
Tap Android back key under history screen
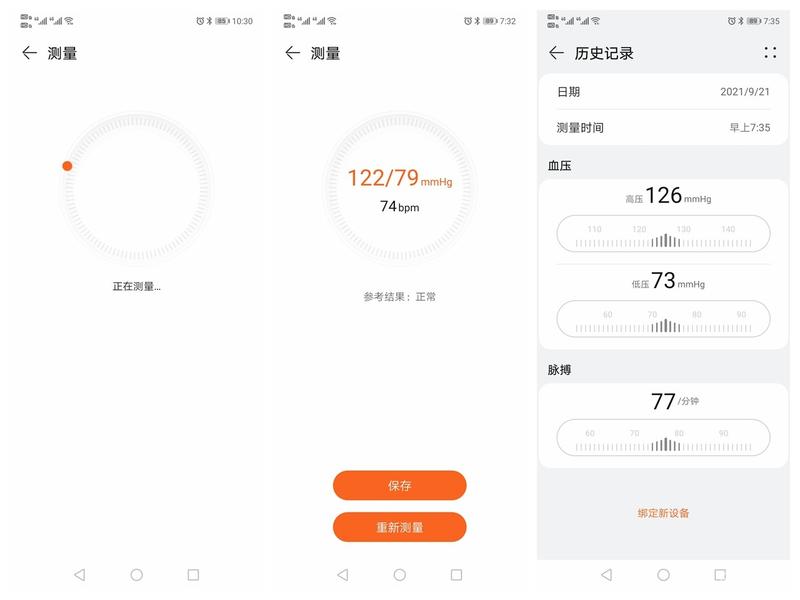607,575
